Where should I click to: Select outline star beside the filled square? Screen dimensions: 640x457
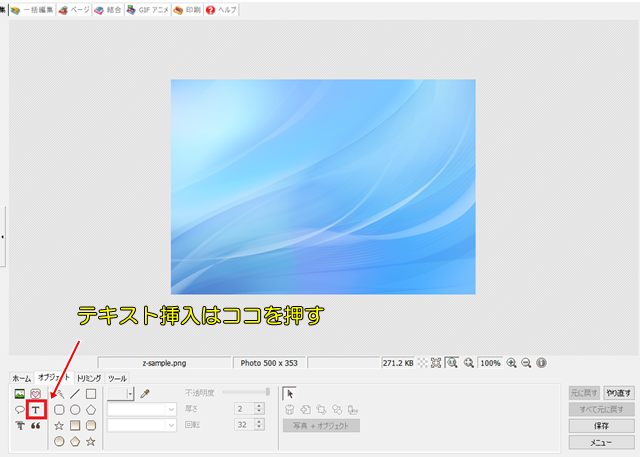[59, 426]
